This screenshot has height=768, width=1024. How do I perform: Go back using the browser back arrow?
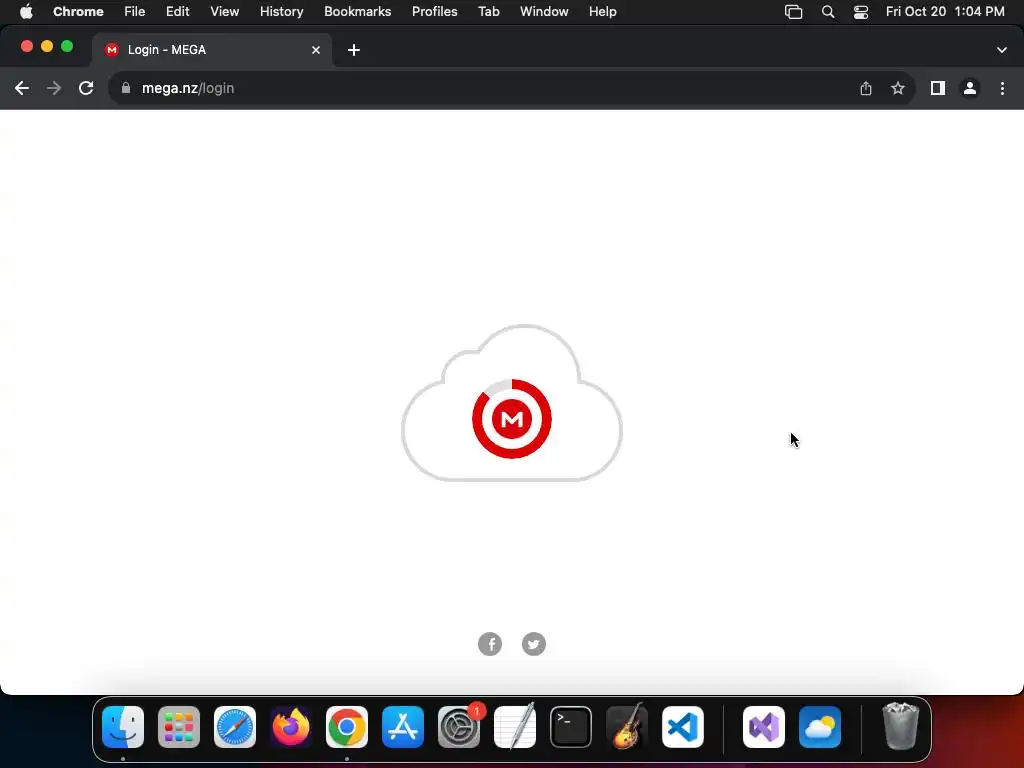22,88
